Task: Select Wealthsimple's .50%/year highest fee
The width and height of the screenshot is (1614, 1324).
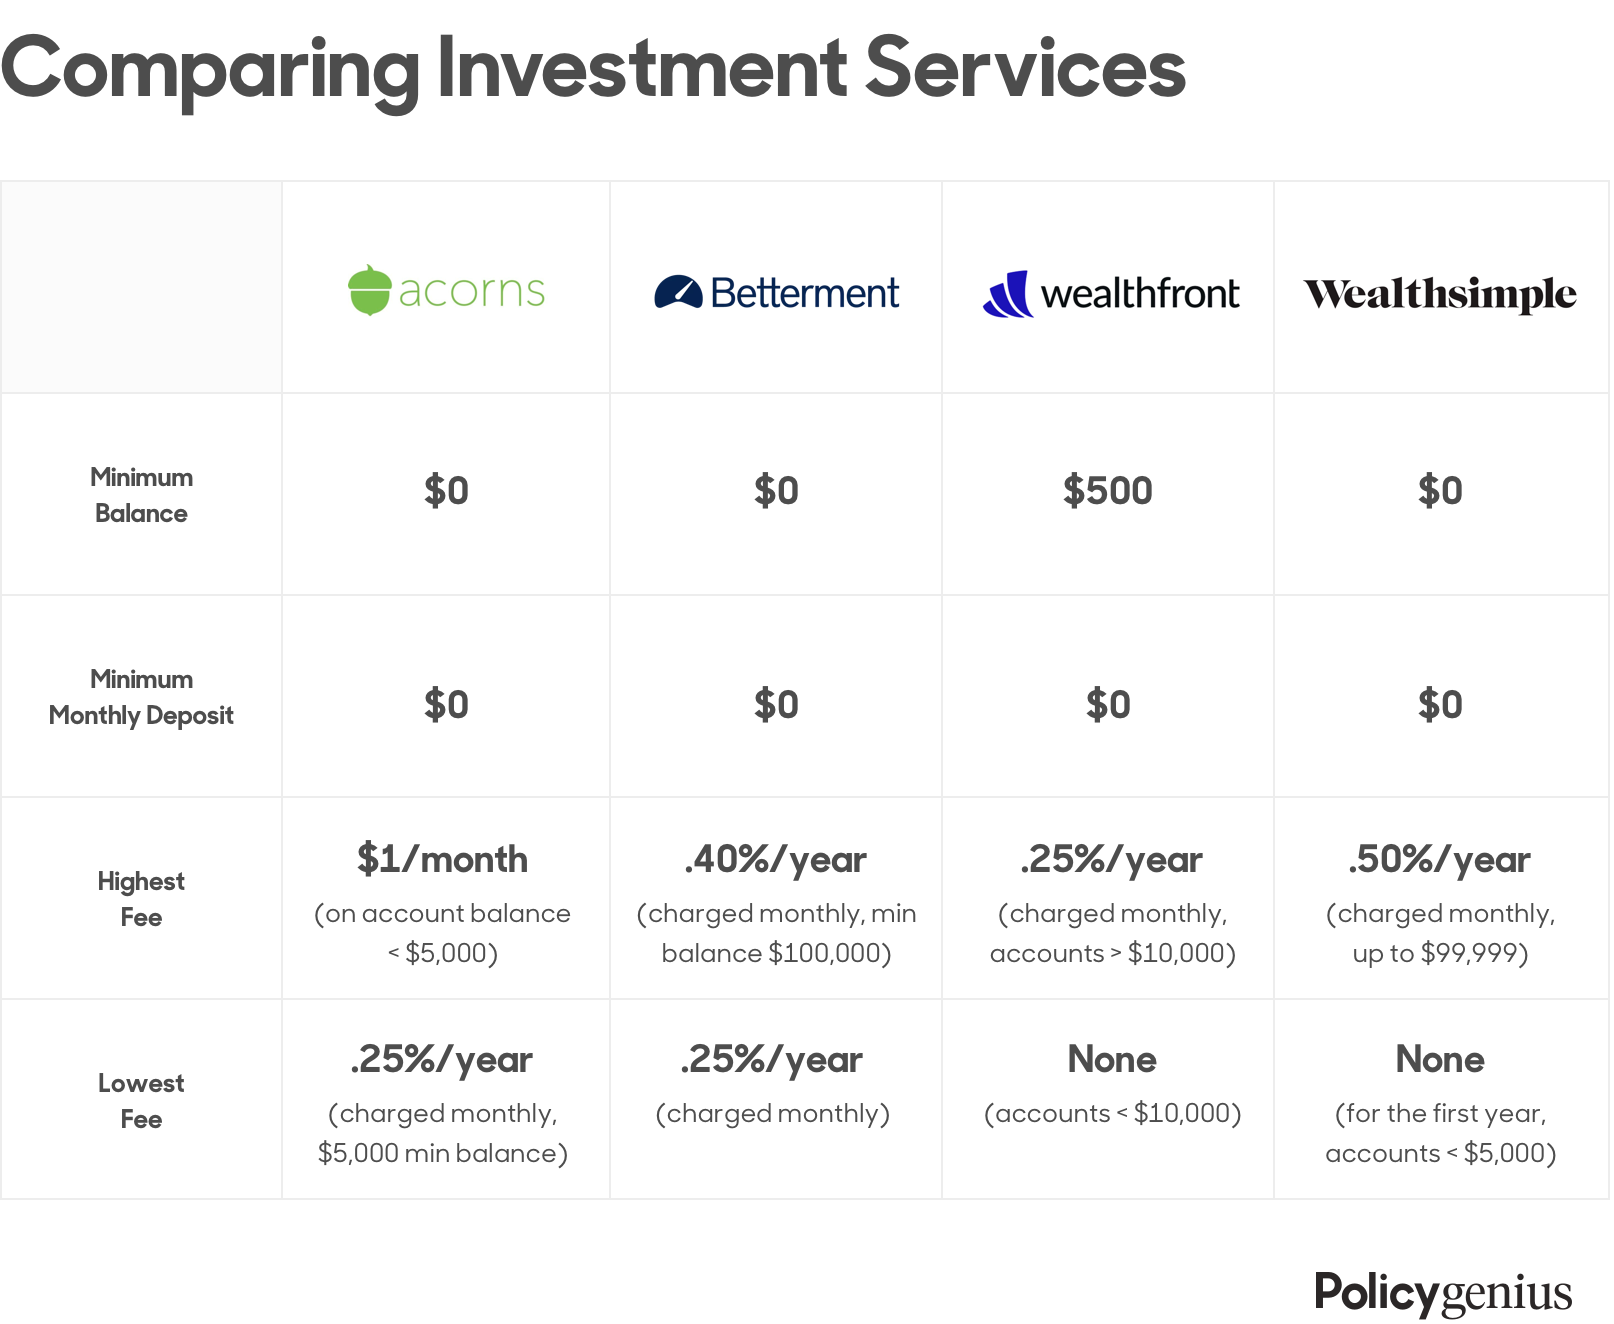Action: (1440, 860)
